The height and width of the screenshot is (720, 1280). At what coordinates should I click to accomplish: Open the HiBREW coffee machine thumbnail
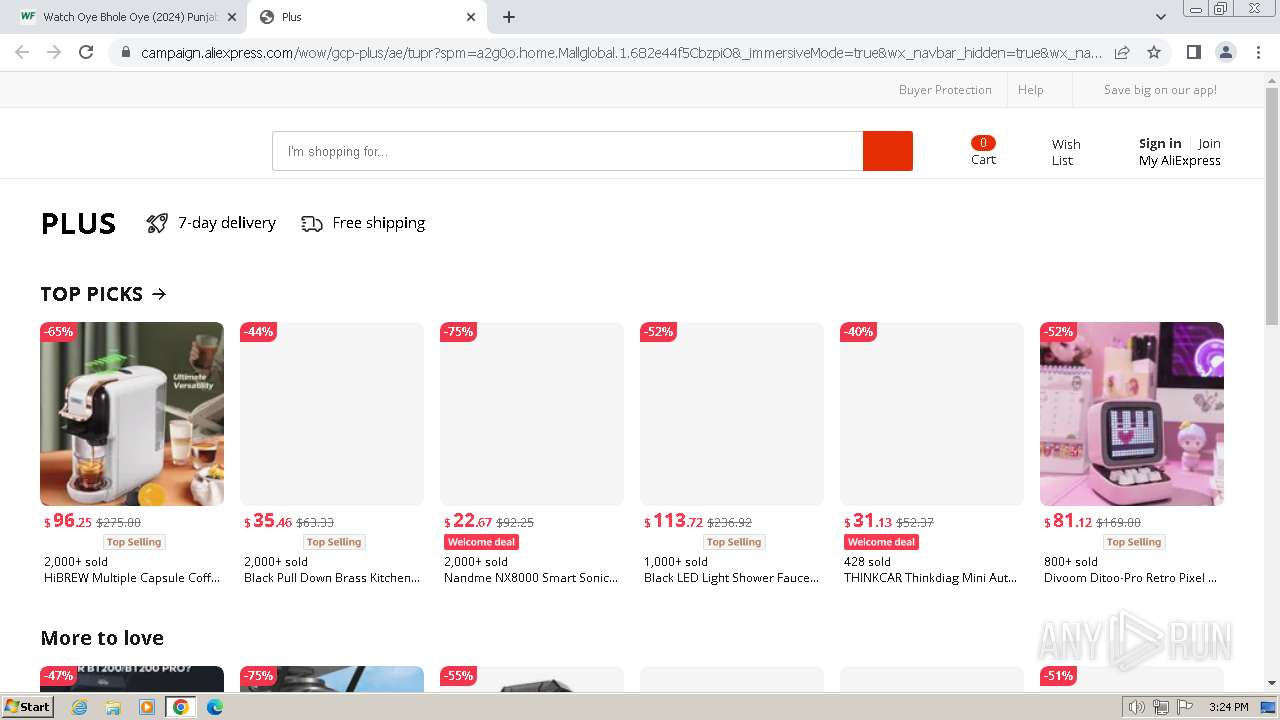[132, 414]
